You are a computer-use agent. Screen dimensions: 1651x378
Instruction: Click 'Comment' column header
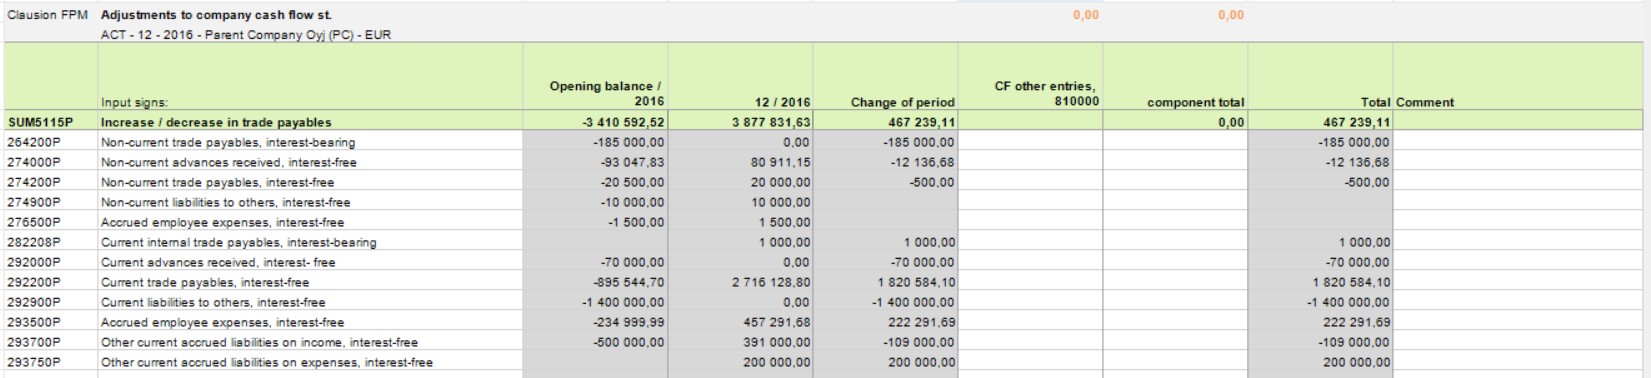tap(1425, 102)
